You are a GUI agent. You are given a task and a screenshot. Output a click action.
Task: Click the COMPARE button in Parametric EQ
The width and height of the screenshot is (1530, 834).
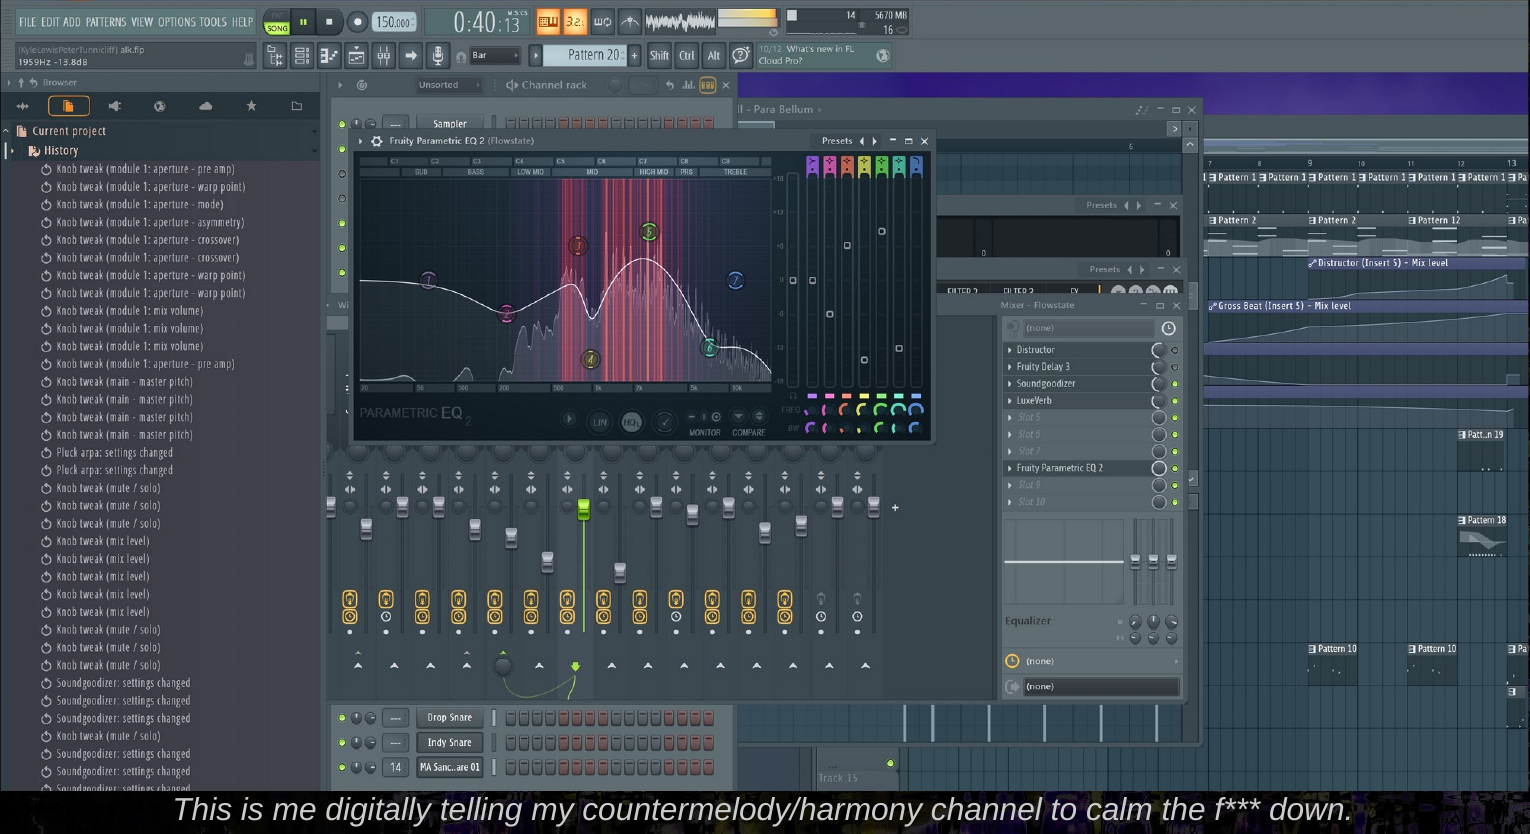(x=748, y=432)
